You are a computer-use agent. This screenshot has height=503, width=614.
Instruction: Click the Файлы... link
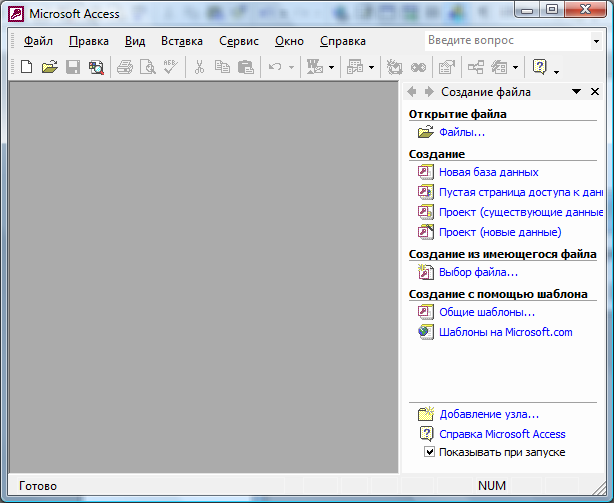[462, 132]
